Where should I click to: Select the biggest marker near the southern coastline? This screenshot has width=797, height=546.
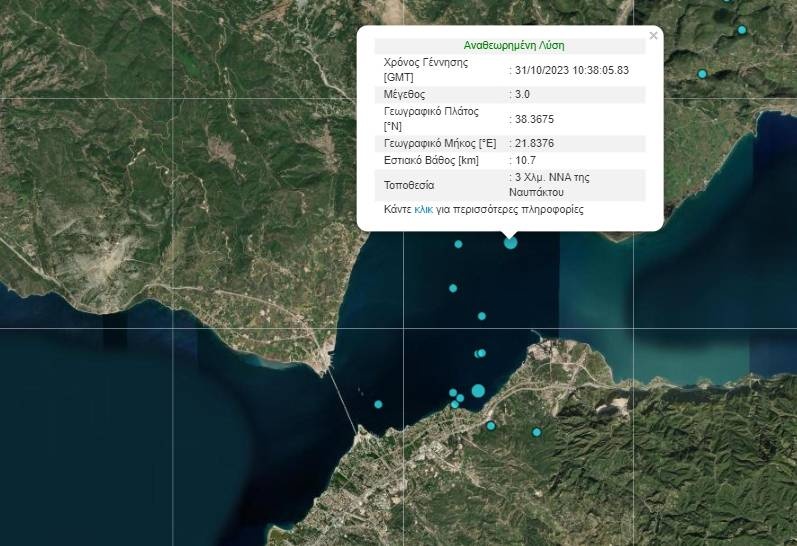click(x=478, y=390)
